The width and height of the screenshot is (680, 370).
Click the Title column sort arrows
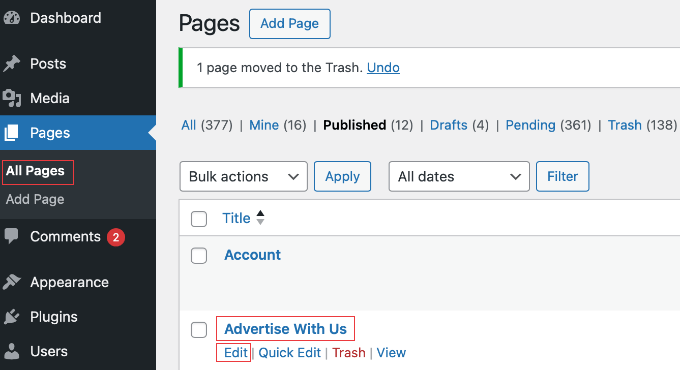(x=260, y=218)
